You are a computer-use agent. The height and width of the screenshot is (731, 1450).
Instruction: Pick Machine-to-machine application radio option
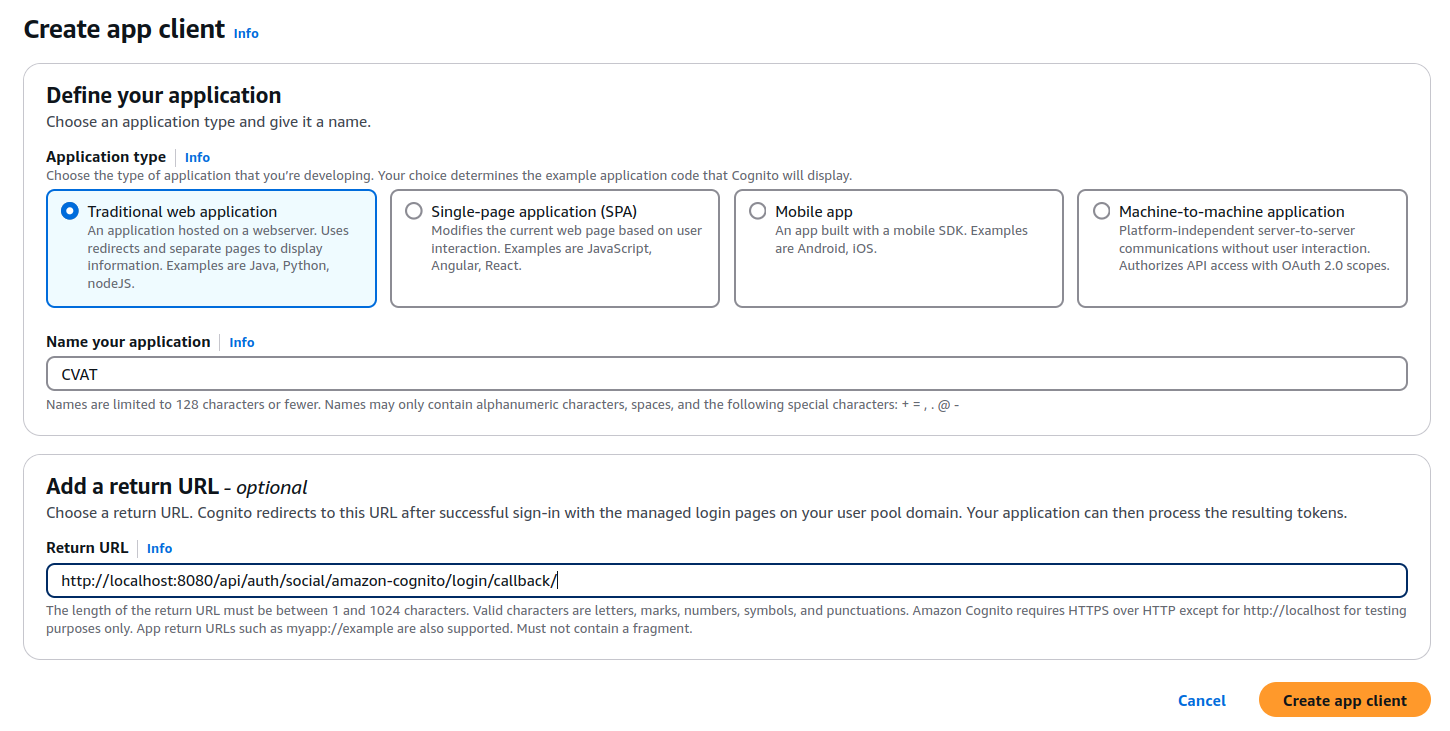[1101, 211]
